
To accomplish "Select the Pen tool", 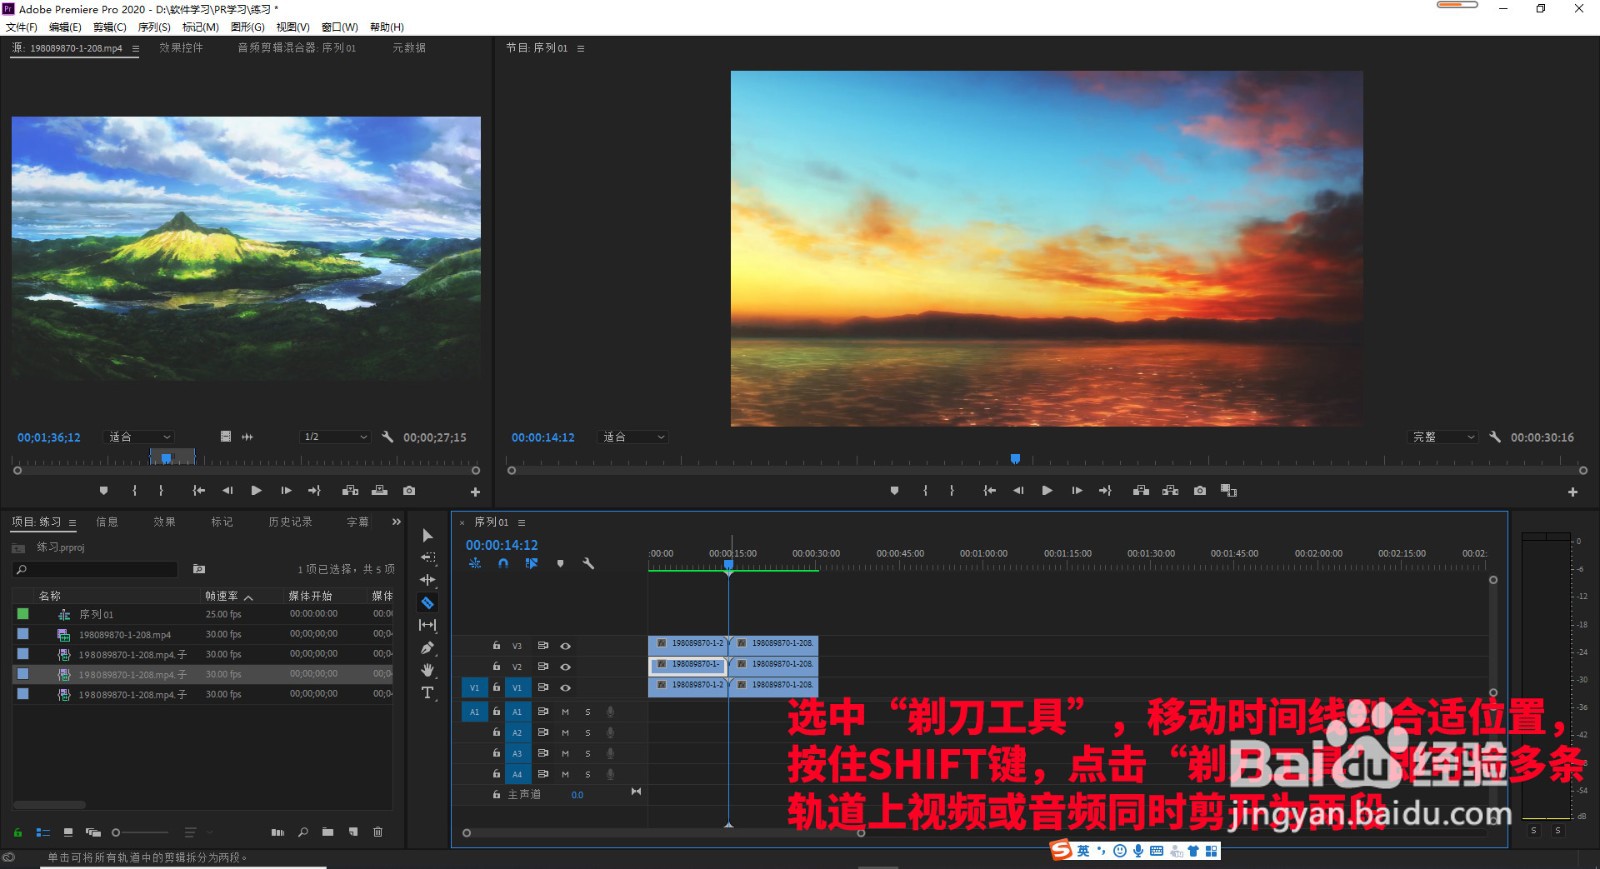I will point(428,648).
